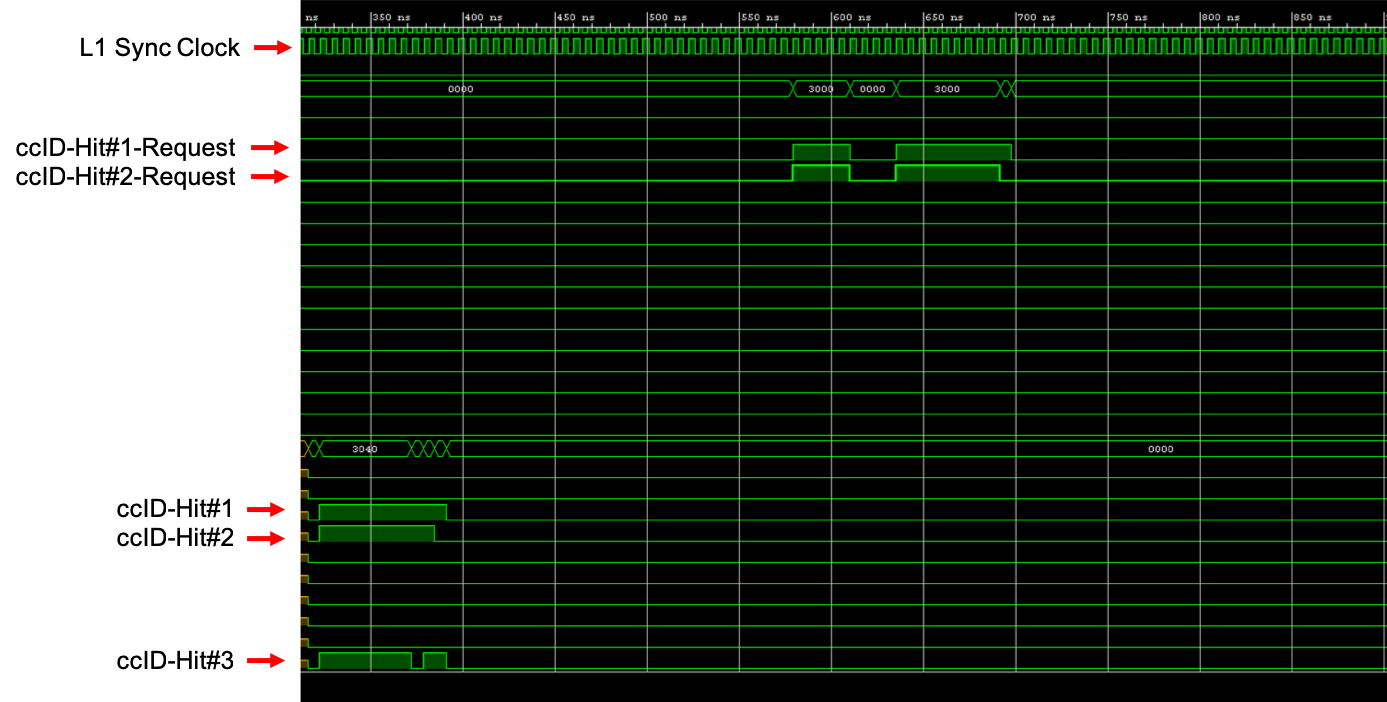This screenshot has width=1387, height=702.
Task: Select second ccID-Hit#2-Request pulse near 650 ns
Action: (x=948, y=173)
